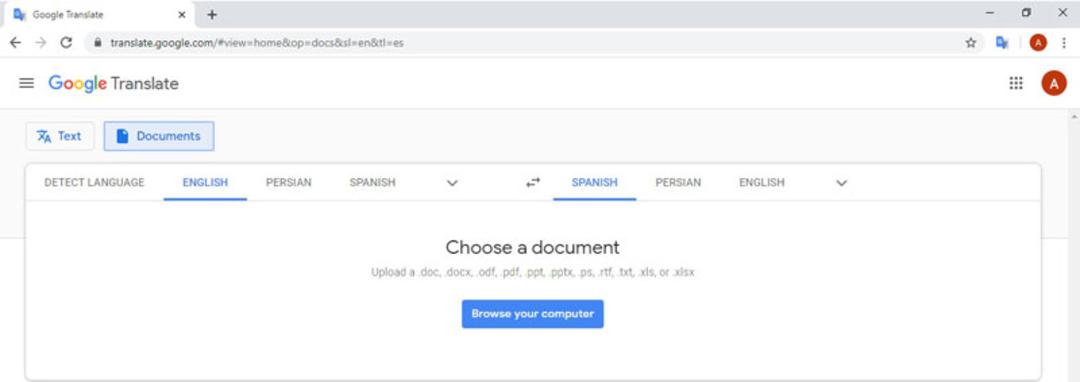Open new browser tab
The image size is (1080, 382).
click(x=211, y=14)
